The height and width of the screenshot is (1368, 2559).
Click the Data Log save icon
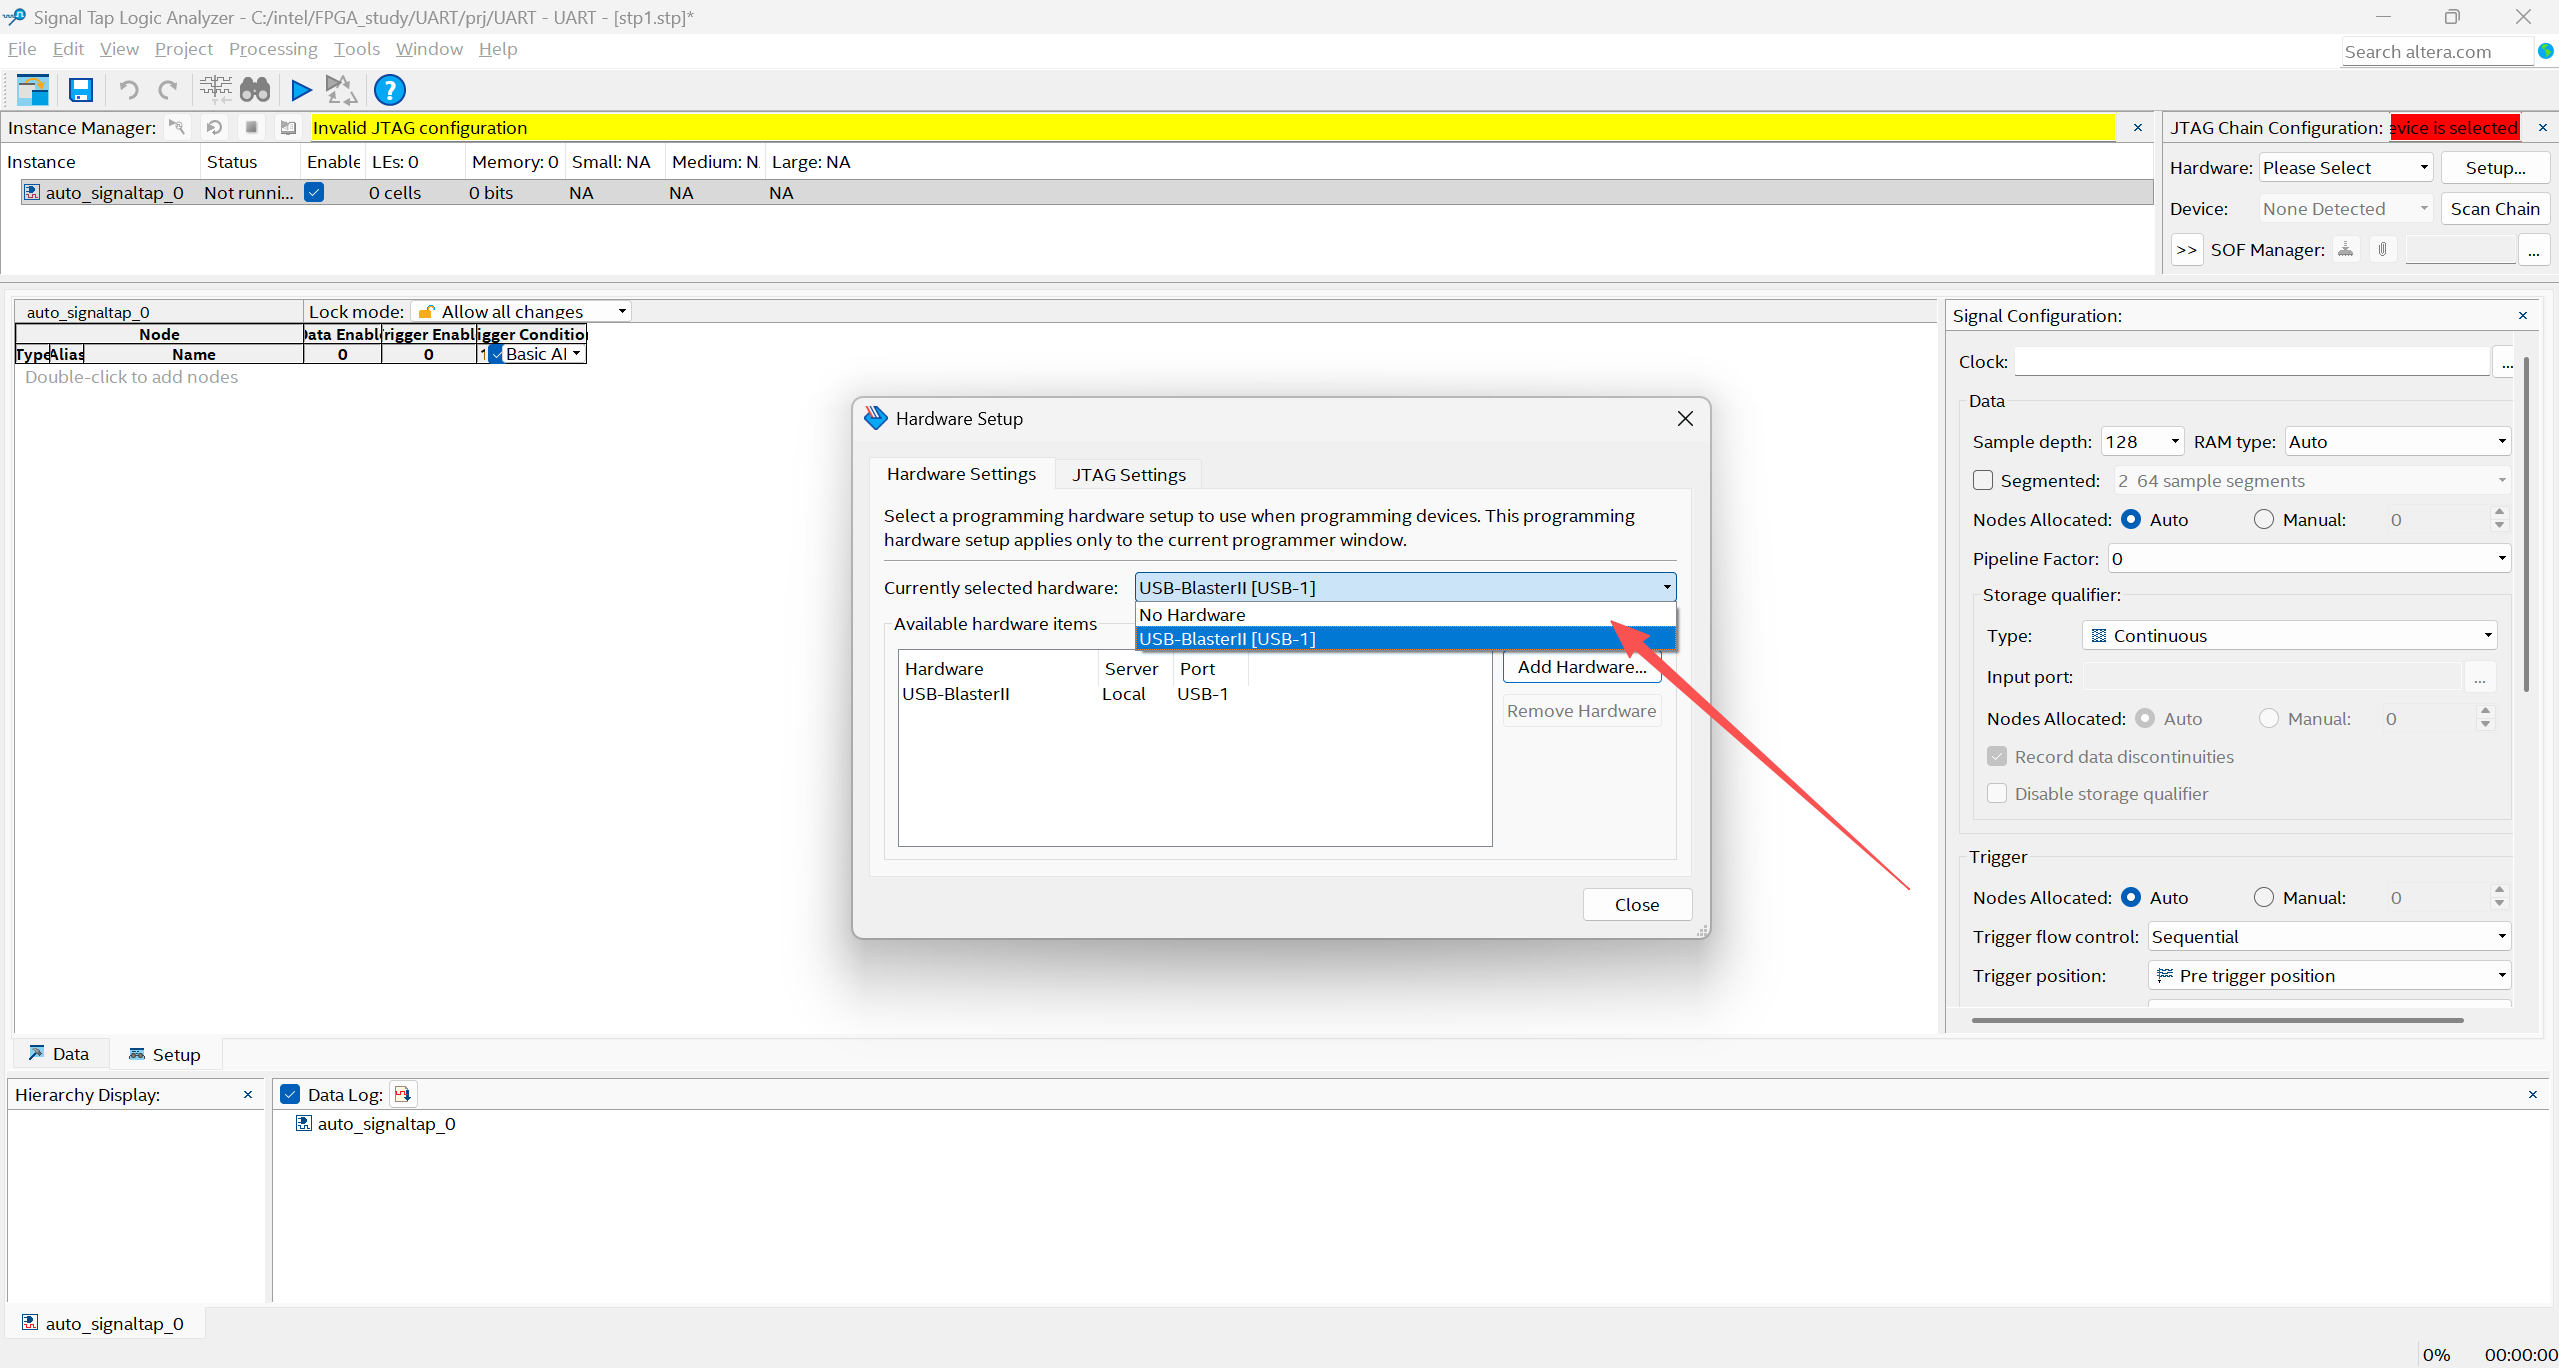point(403,1094)
